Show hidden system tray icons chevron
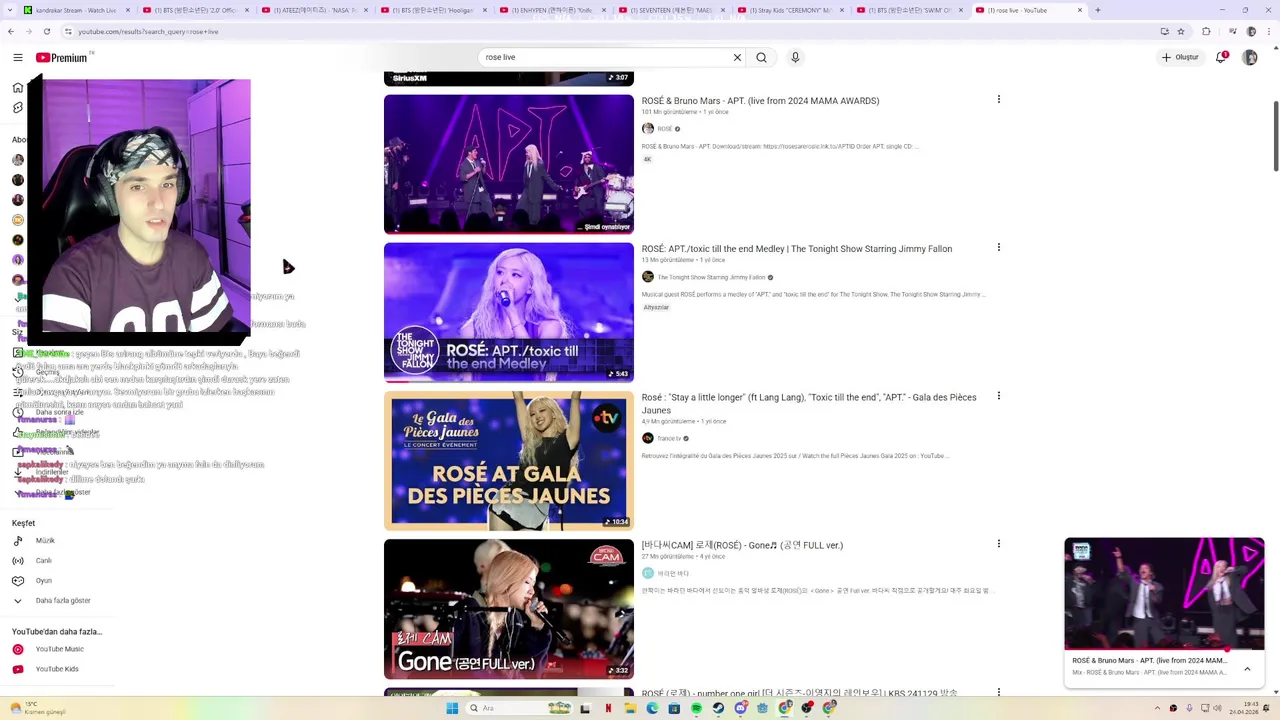The height and width of the screenshot is (720, 1280). click(x=1157, y=708)
